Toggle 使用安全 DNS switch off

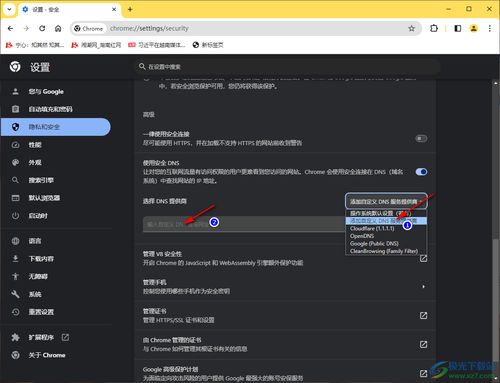coord(421,172)
